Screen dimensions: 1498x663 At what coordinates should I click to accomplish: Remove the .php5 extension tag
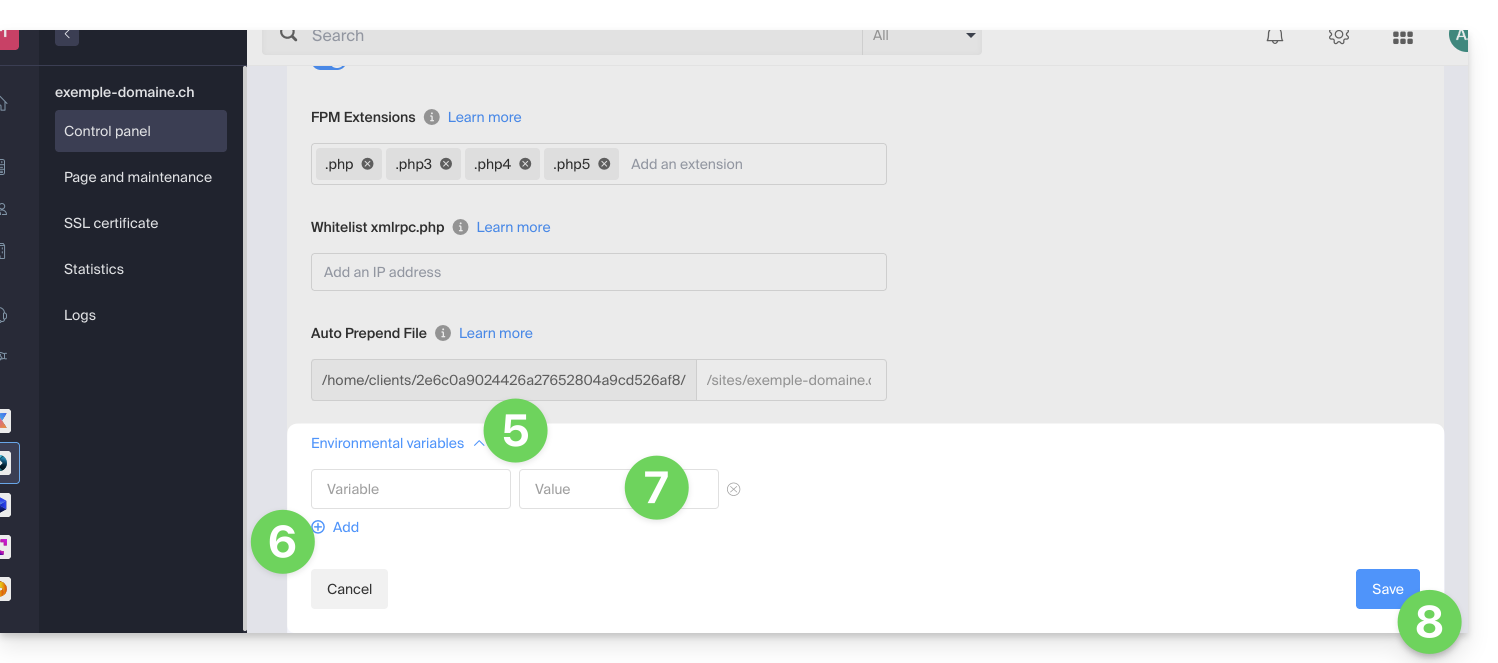(x=604, y=164)
